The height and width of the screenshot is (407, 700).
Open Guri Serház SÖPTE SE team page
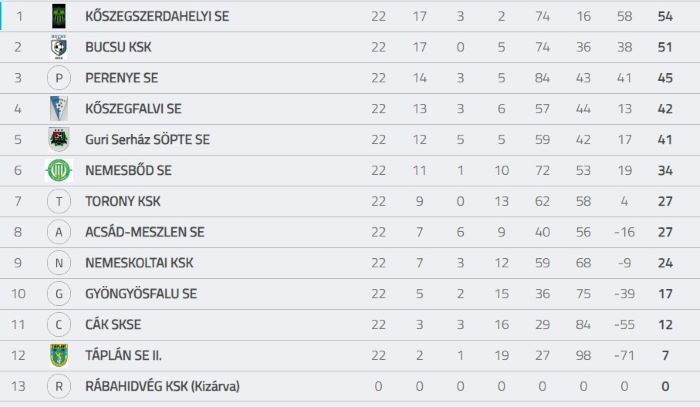[147, 140]
